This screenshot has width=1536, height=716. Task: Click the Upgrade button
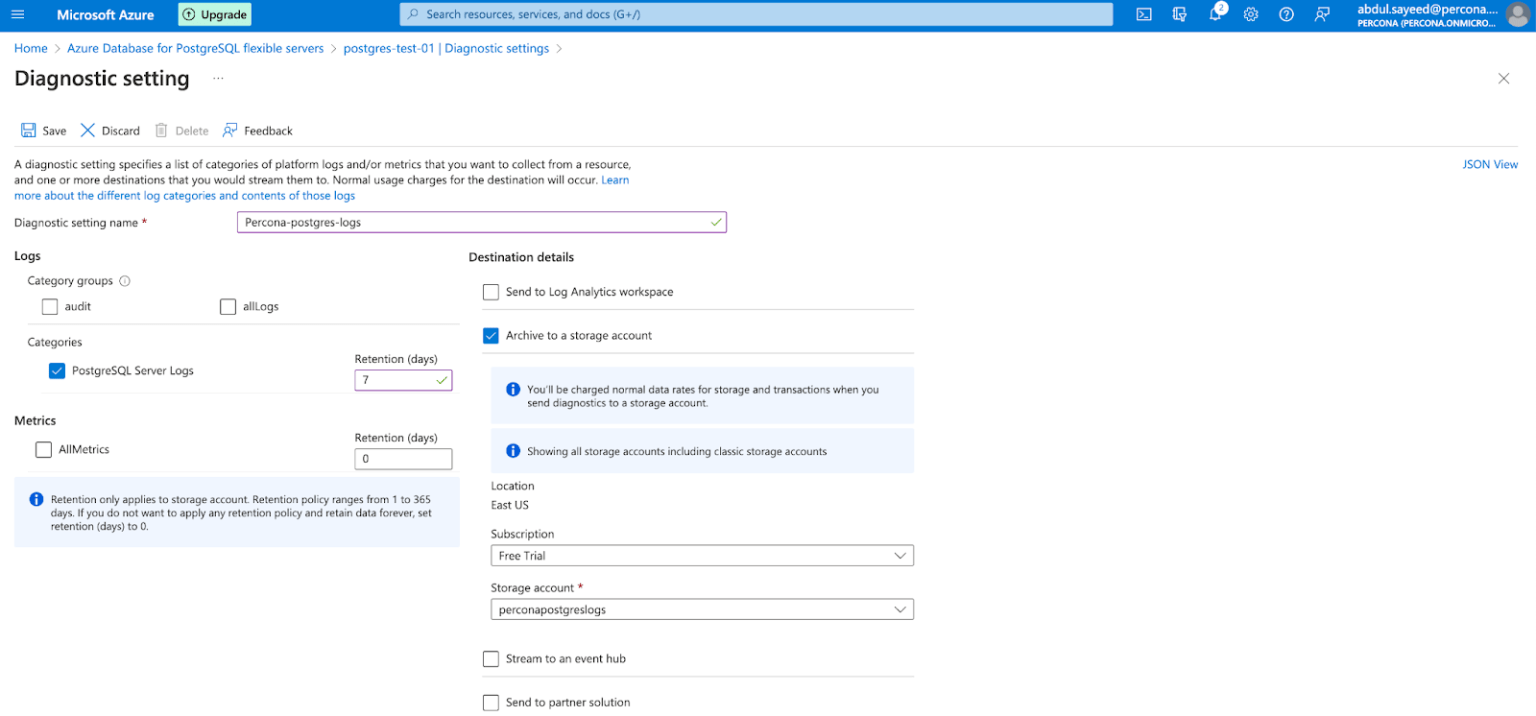215,15
